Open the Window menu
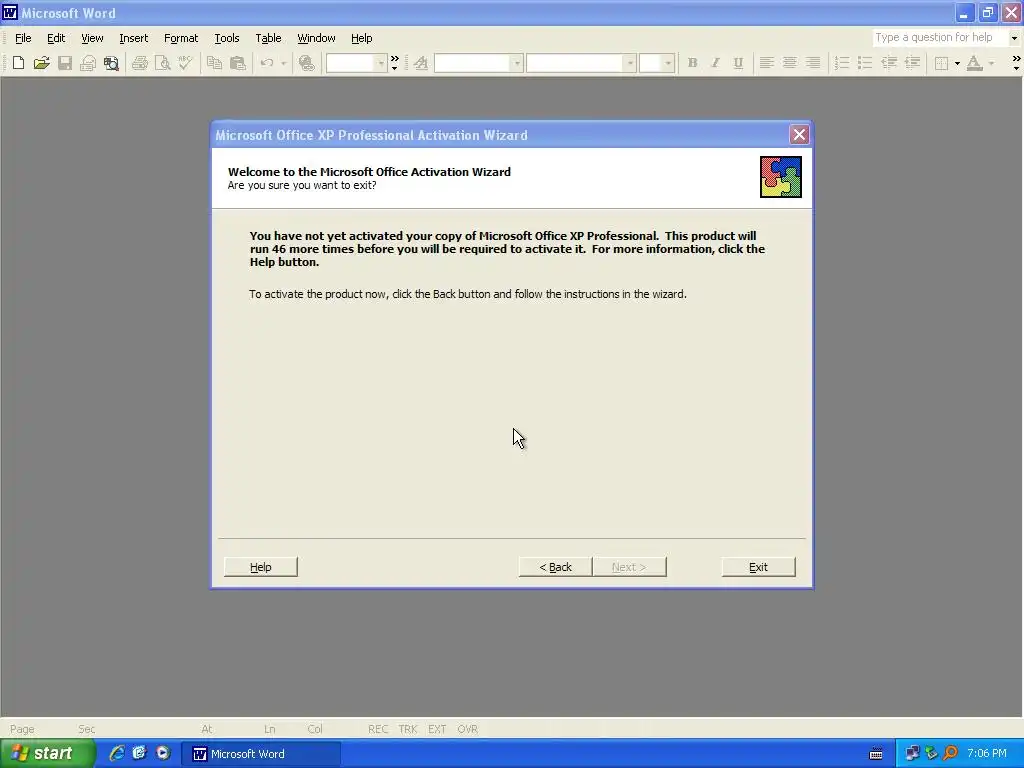 316,38
